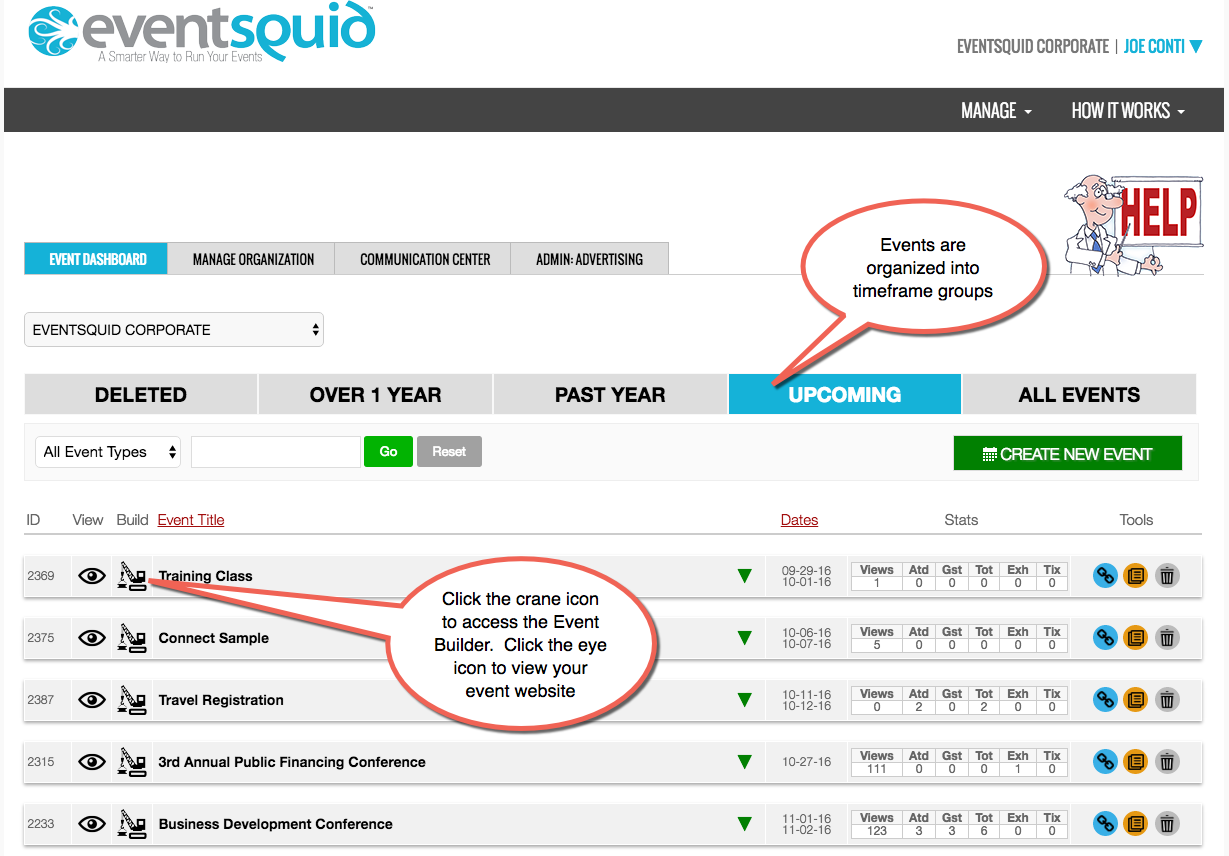Screen dimensions: 1229x856
Task: Delete Travel Registration with trash icon
Action: tap(1167, 700)
